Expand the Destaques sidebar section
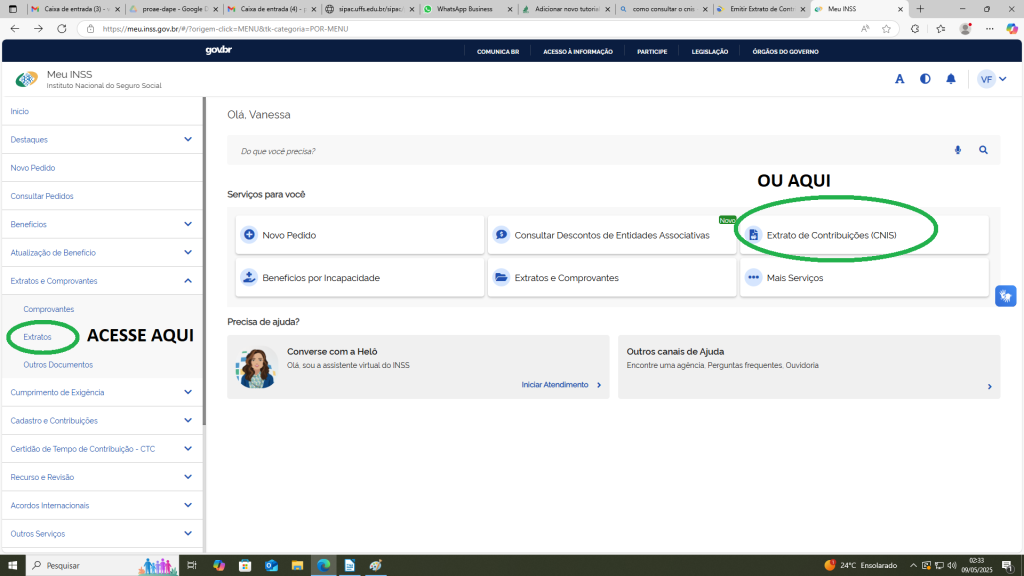 pyautogui.click(x=188, y=139)
